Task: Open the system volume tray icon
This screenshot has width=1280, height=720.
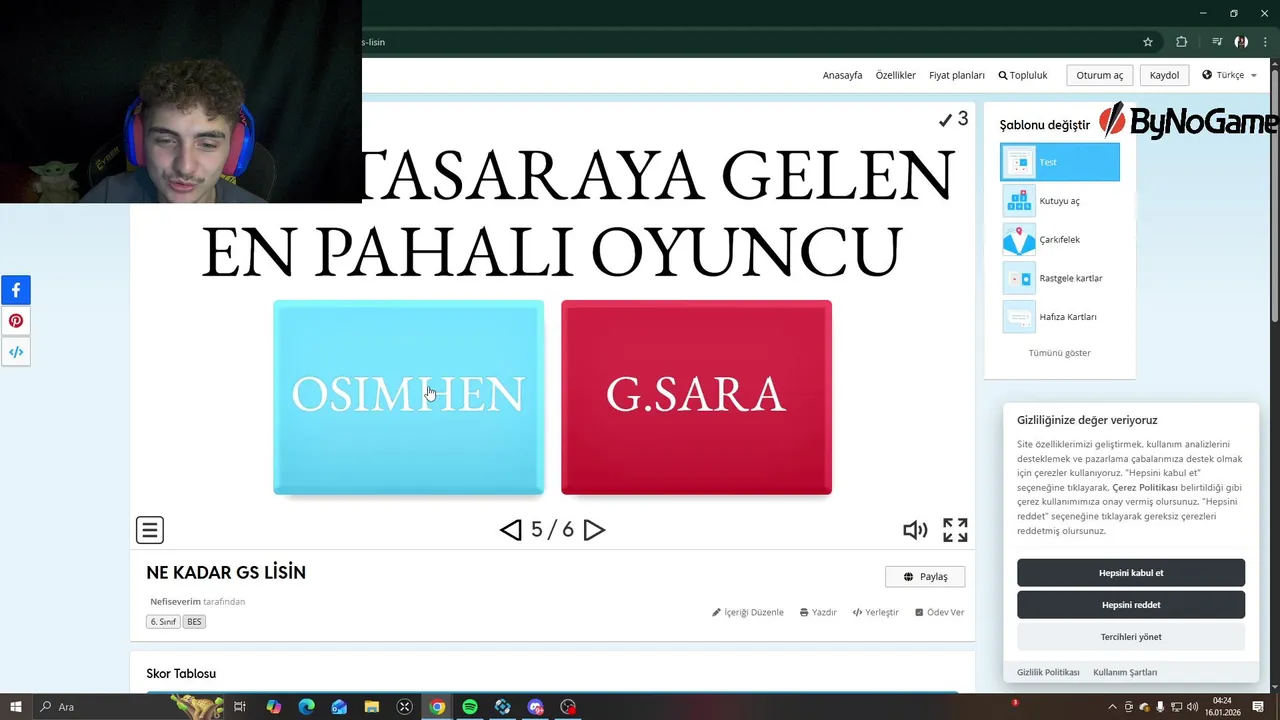Action: click(x=1192, y=707)
